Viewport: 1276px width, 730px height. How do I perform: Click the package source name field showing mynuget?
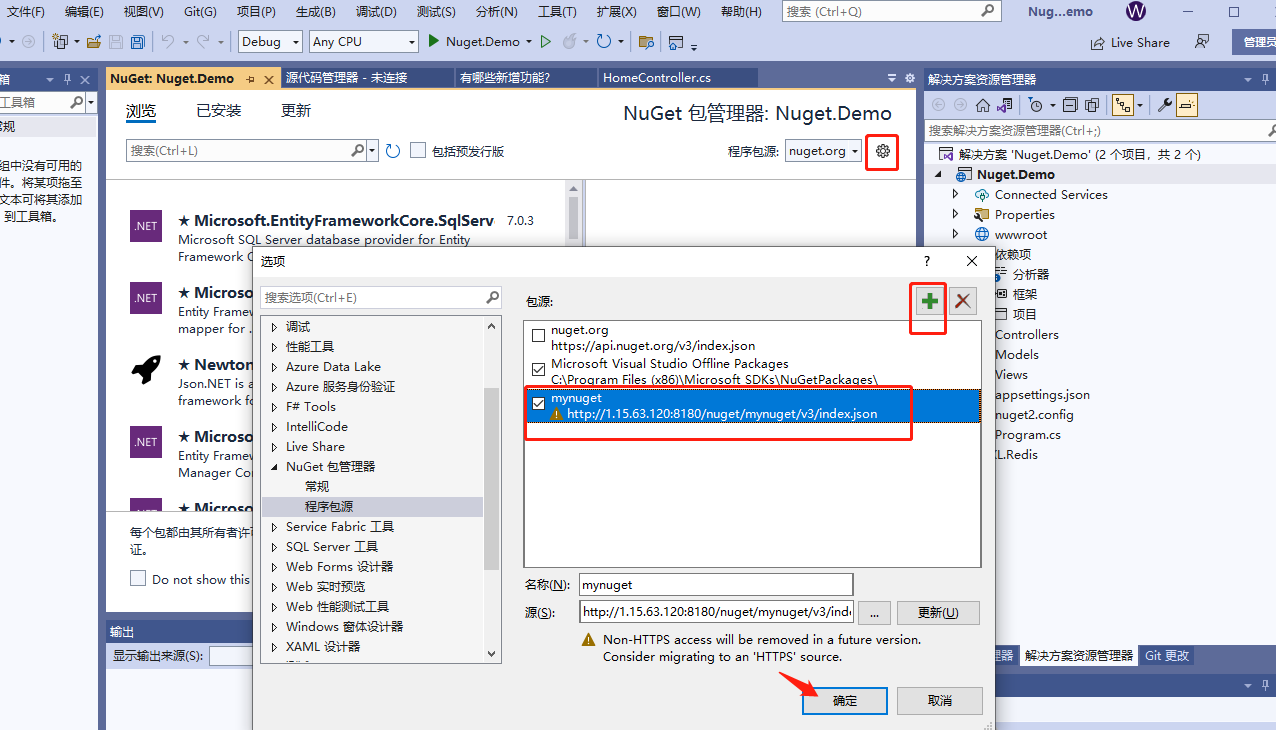click(x=716, y=584)
